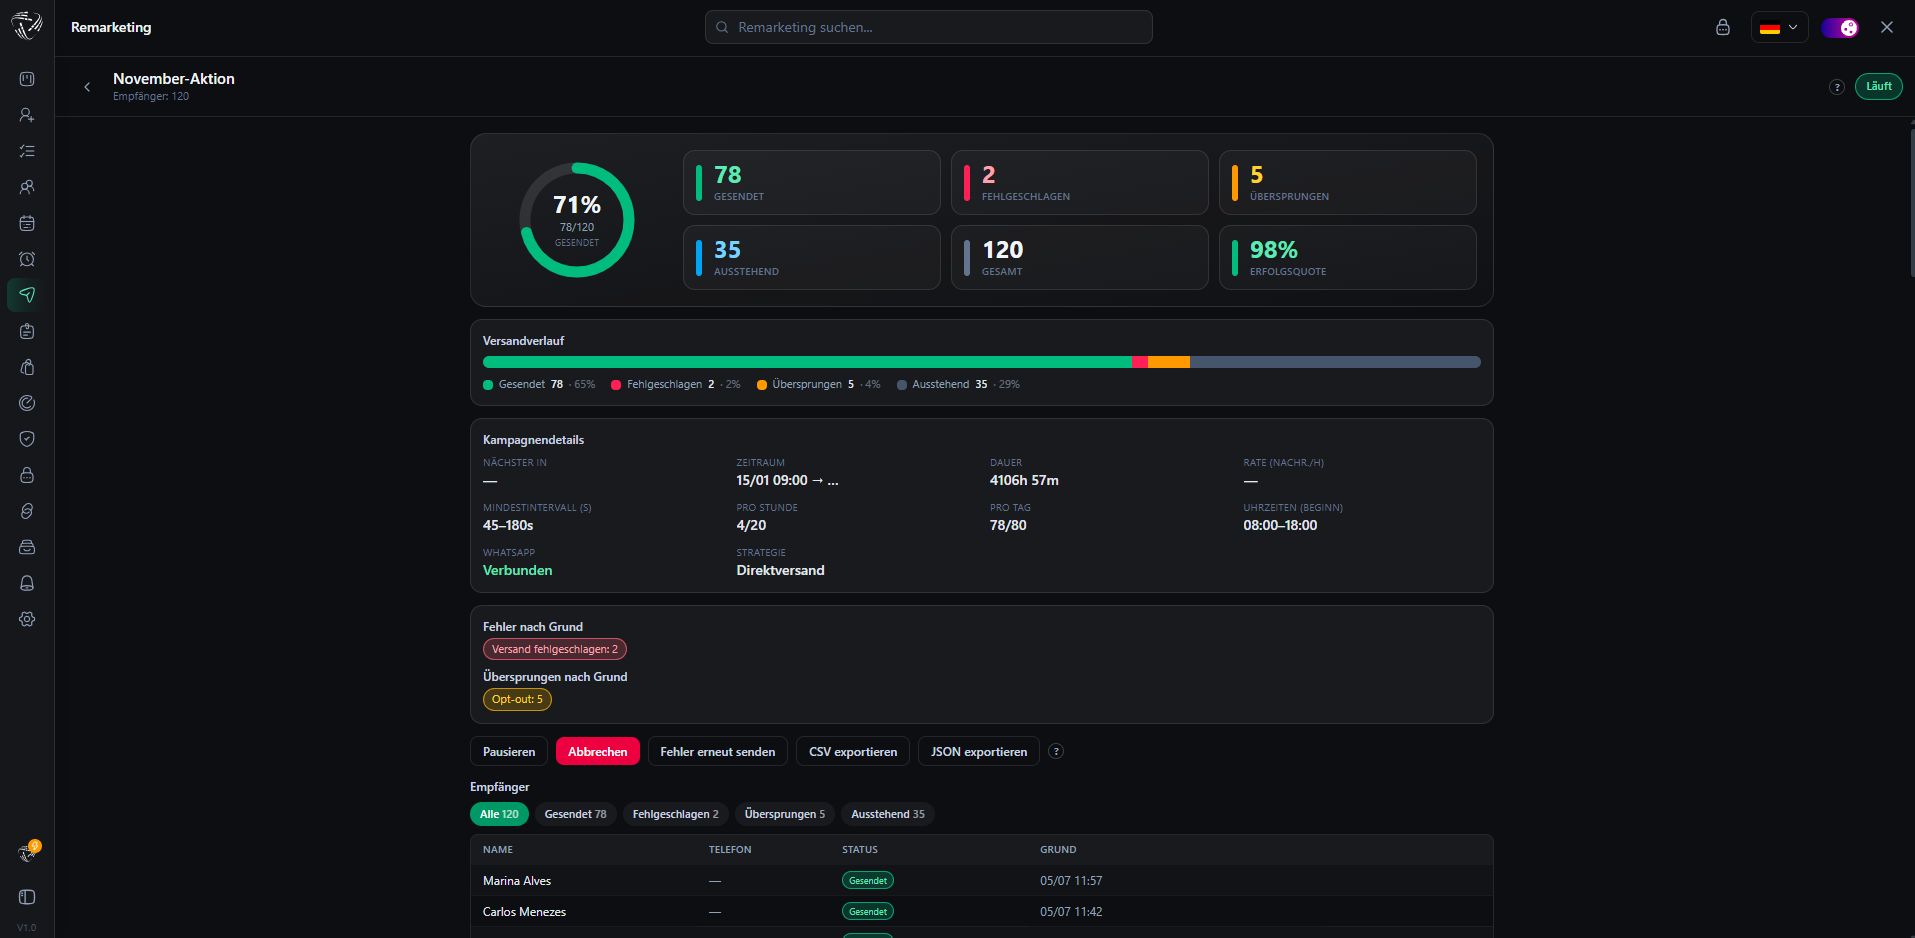
Task: Open the alarm clock reminders icon
Action: (27, 259)
